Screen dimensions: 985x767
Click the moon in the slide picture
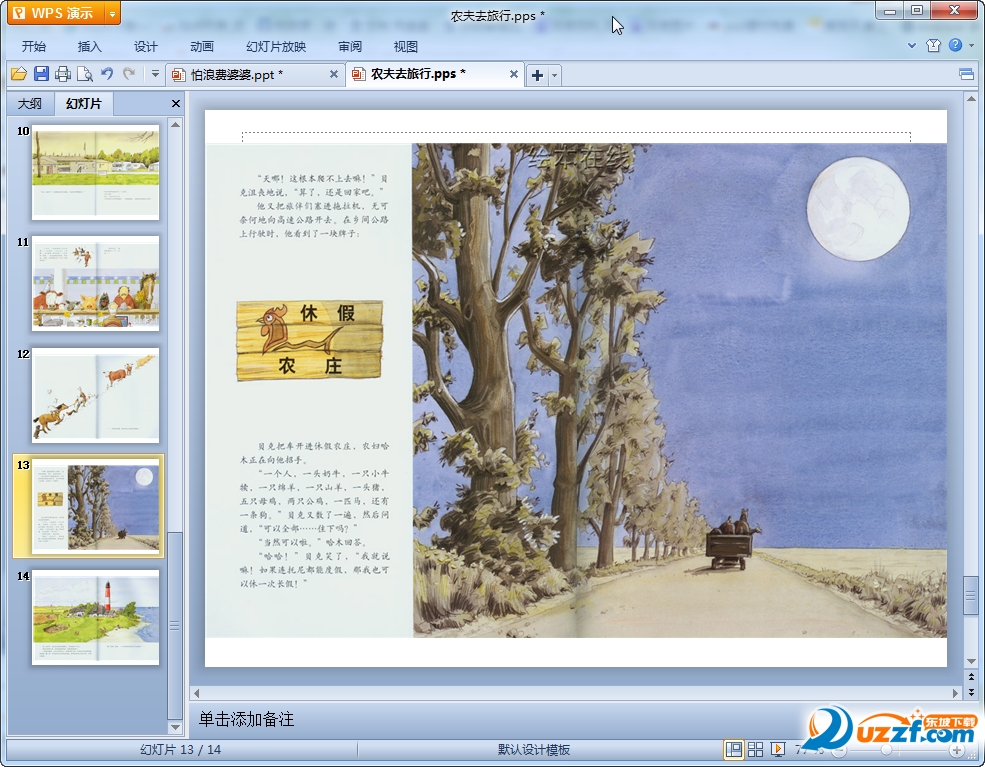tap(858, 209)
